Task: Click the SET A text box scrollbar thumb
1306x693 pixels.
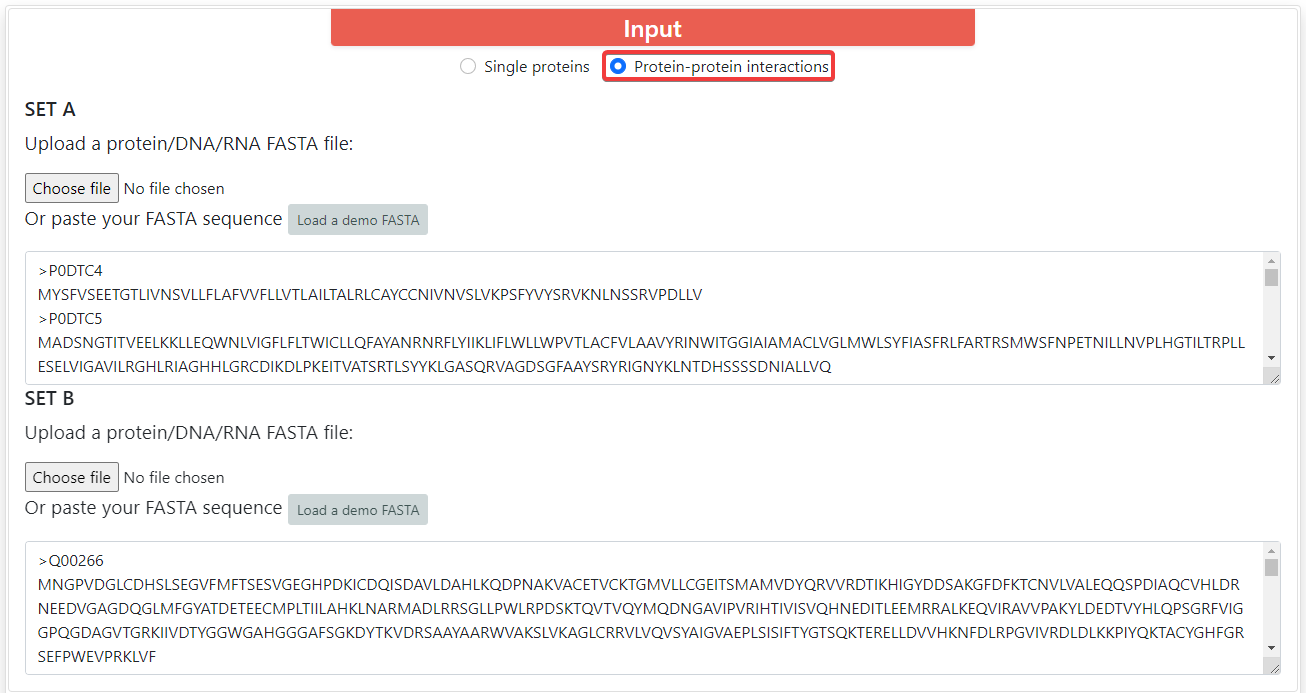Action: tap(1271, 277)
